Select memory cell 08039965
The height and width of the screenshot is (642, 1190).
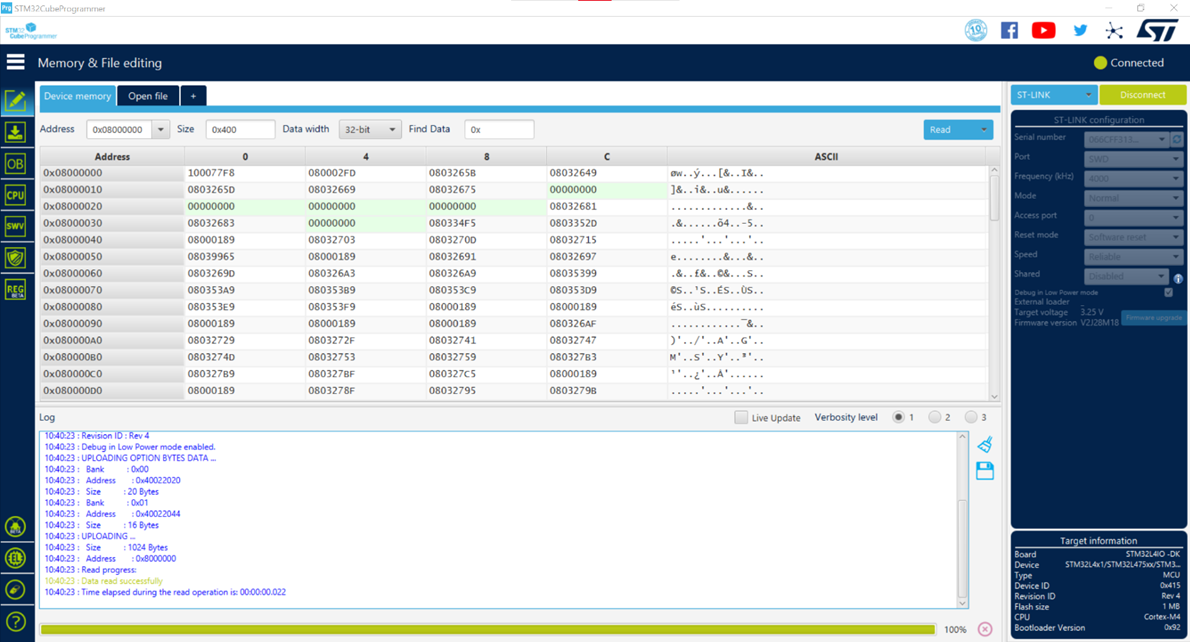244,256
